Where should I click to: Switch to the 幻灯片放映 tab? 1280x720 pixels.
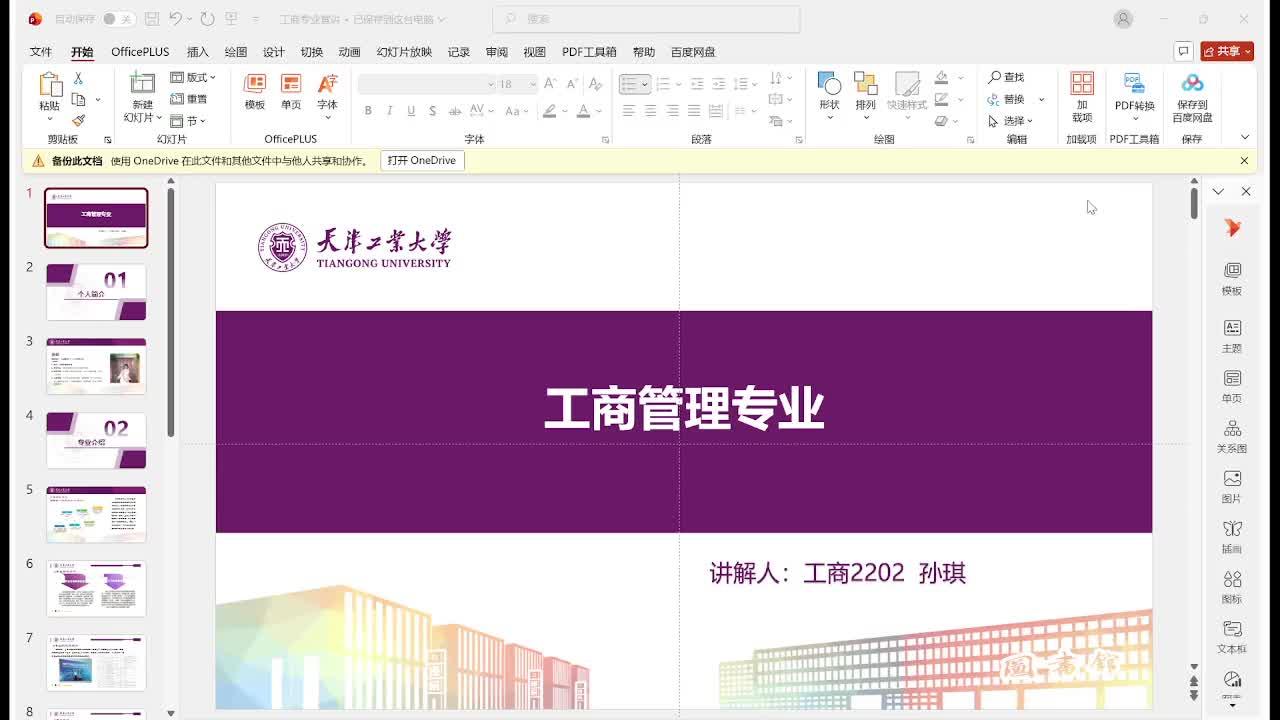404,52
